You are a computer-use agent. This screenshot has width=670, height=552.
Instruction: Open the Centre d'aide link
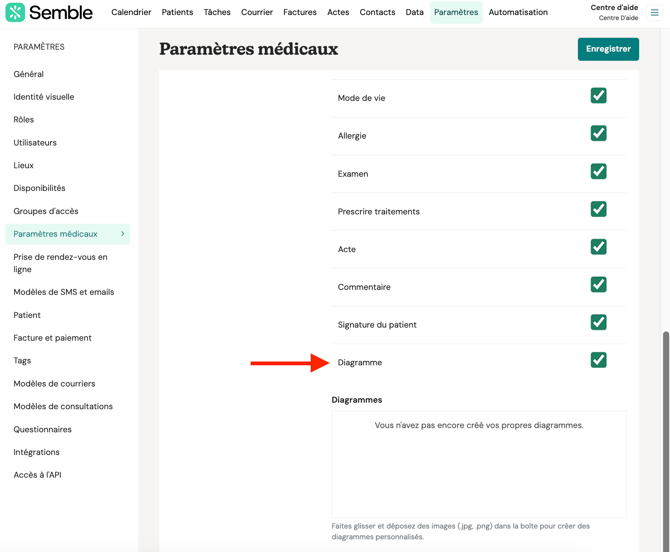tap(614, 8)
